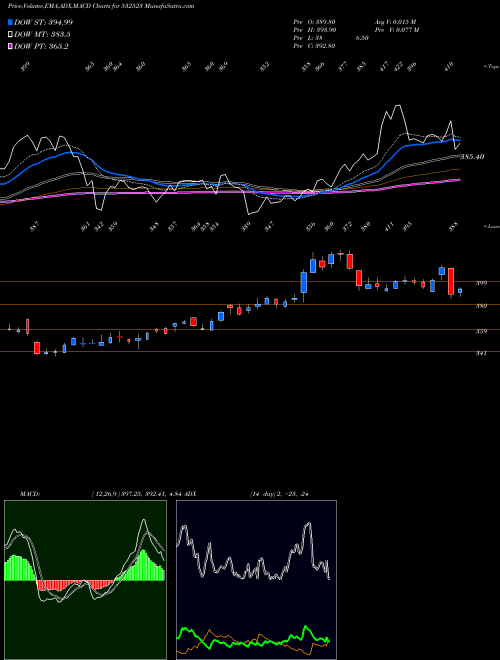The height and width of the screenshot is (660, 500).
Task: Click the 377 label above the chart
Action: point(343,66)
